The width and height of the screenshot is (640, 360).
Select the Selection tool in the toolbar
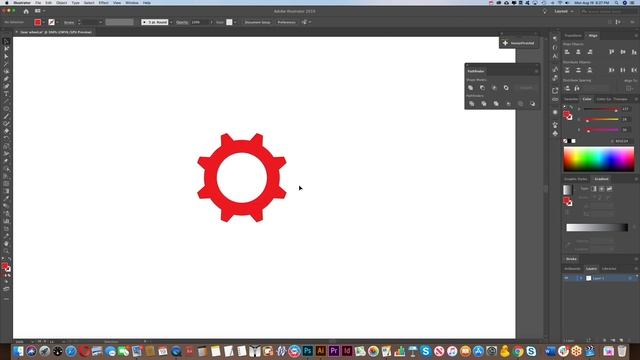(6, 41)
